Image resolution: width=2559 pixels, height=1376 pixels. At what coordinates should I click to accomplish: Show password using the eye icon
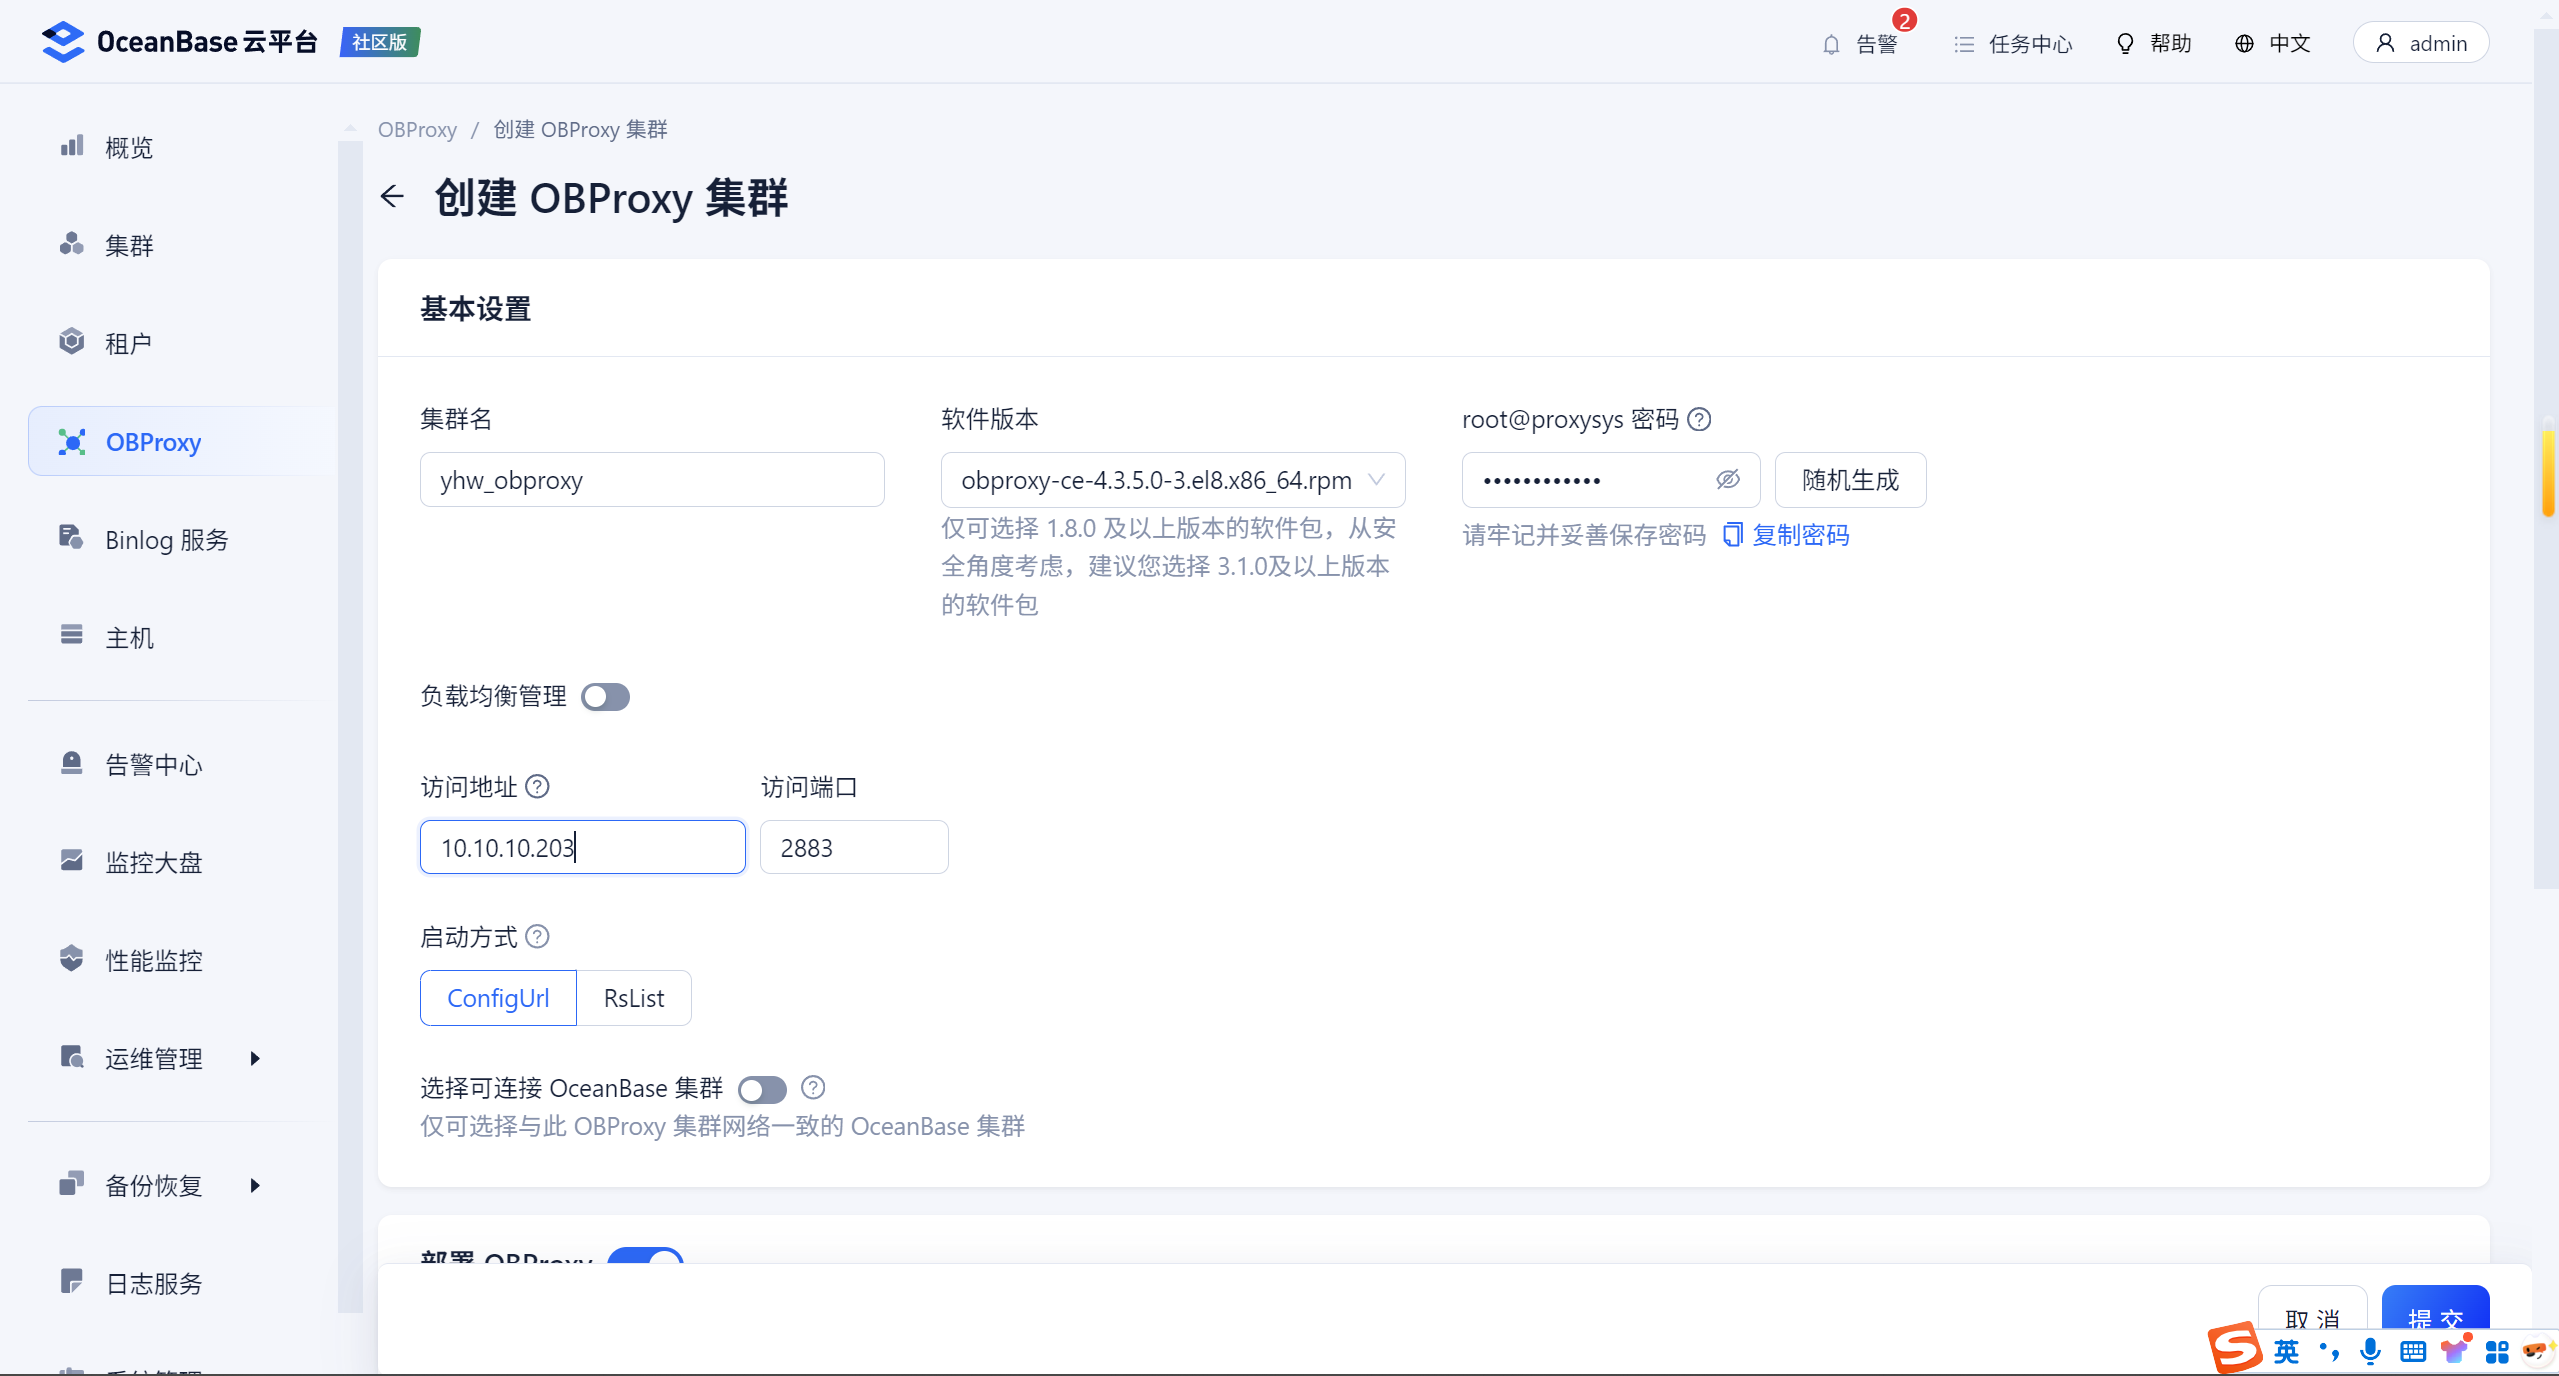(1727, 480)
